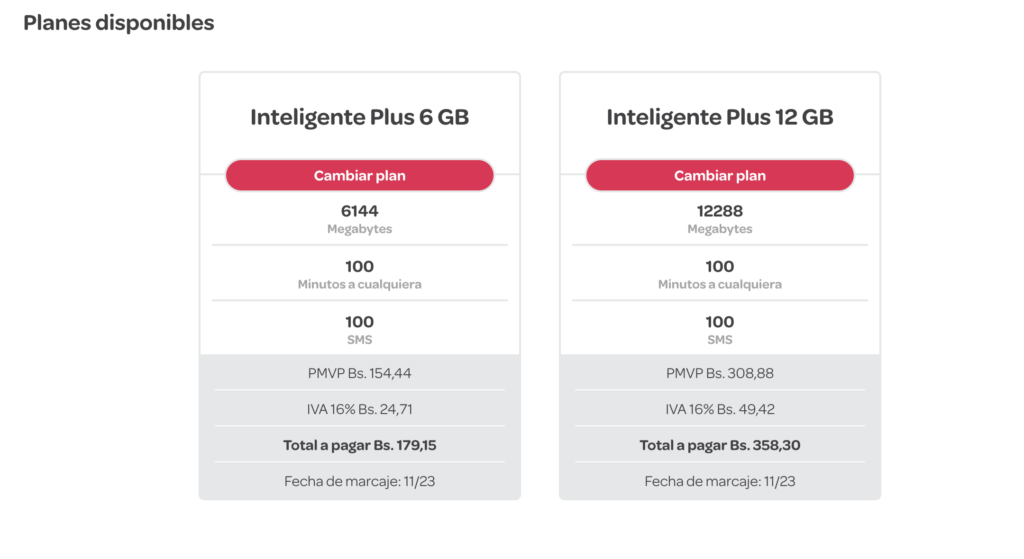This screenshot has width=1024, height=559.
Task: Click PMVP Bs. 308,88 price line
Action: 719,373
